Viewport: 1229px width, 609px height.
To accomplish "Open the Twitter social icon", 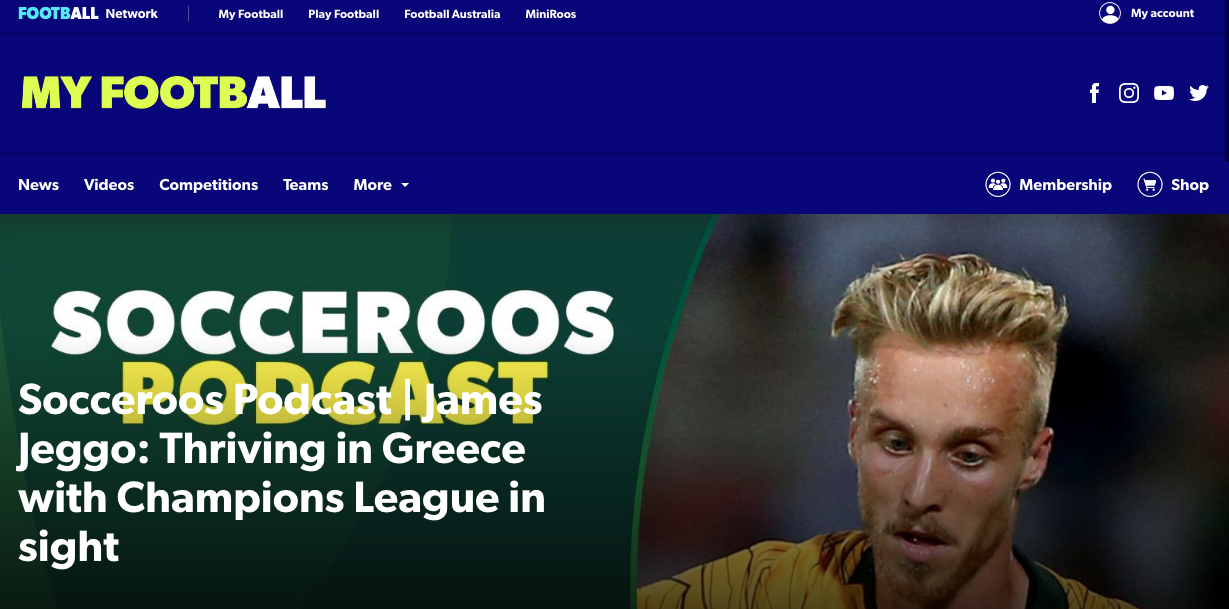I will click(1199, 93).
